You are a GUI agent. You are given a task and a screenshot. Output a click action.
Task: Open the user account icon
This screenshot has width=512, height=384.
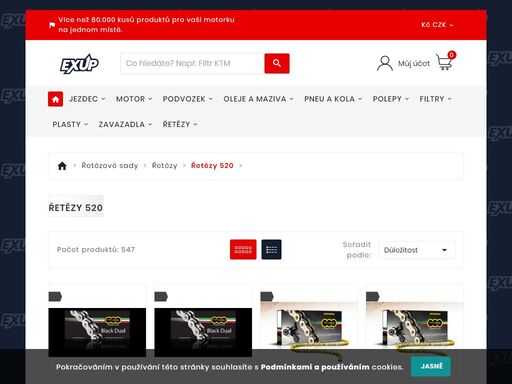click(x=385, y=63)
